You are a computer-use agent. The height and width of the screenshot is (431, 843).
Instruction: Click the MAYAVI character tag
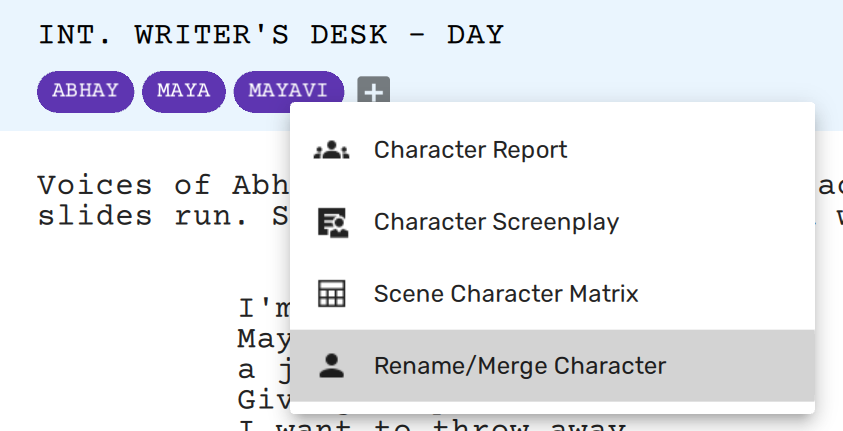288,92
